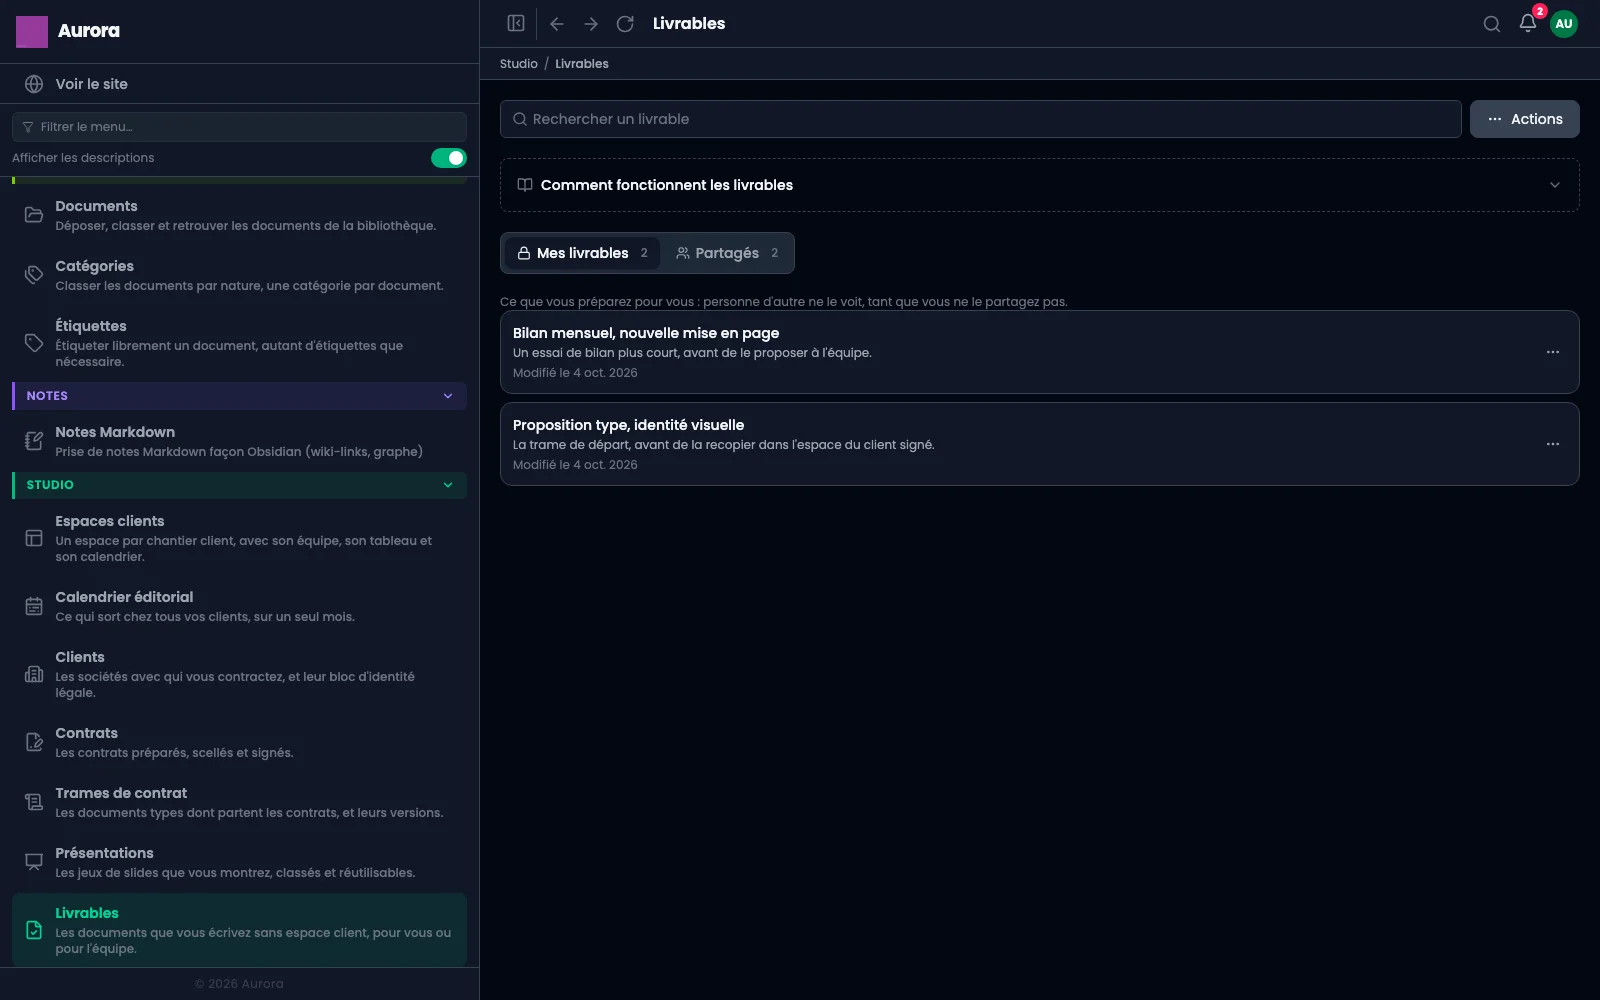Open the Voir le site menu item
1600x1000 pixels.
click(x=240, y=84)
